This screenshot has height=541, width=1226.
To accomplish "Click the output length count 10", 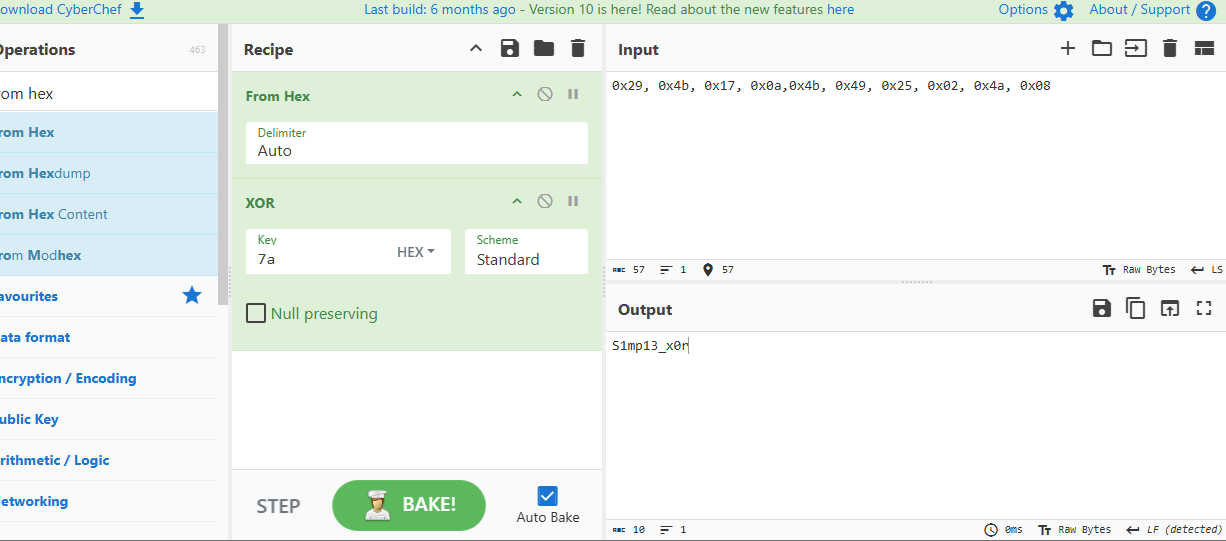I will tap(629, 530).
